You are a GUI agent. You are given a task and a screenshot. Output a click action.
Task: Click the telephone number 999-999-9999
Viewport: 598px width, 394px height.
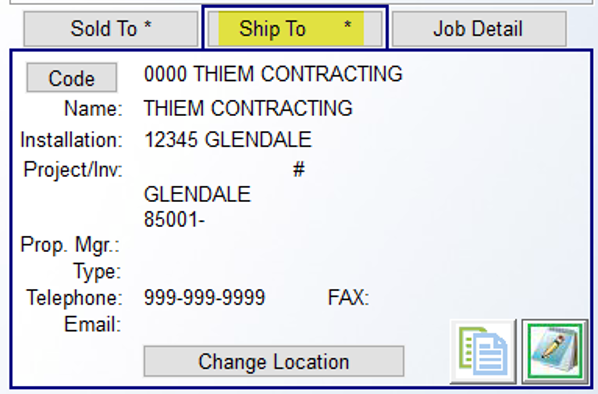204,297
